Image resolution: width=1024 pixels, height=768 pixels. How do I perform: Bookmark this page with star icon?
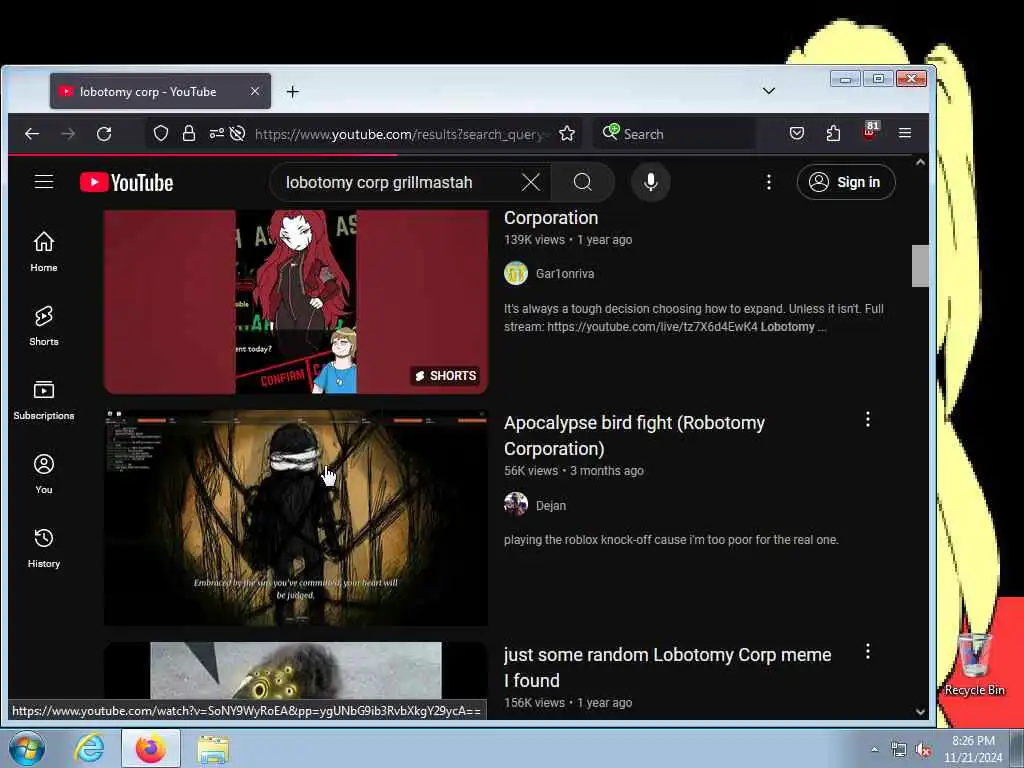coord(567,134)
